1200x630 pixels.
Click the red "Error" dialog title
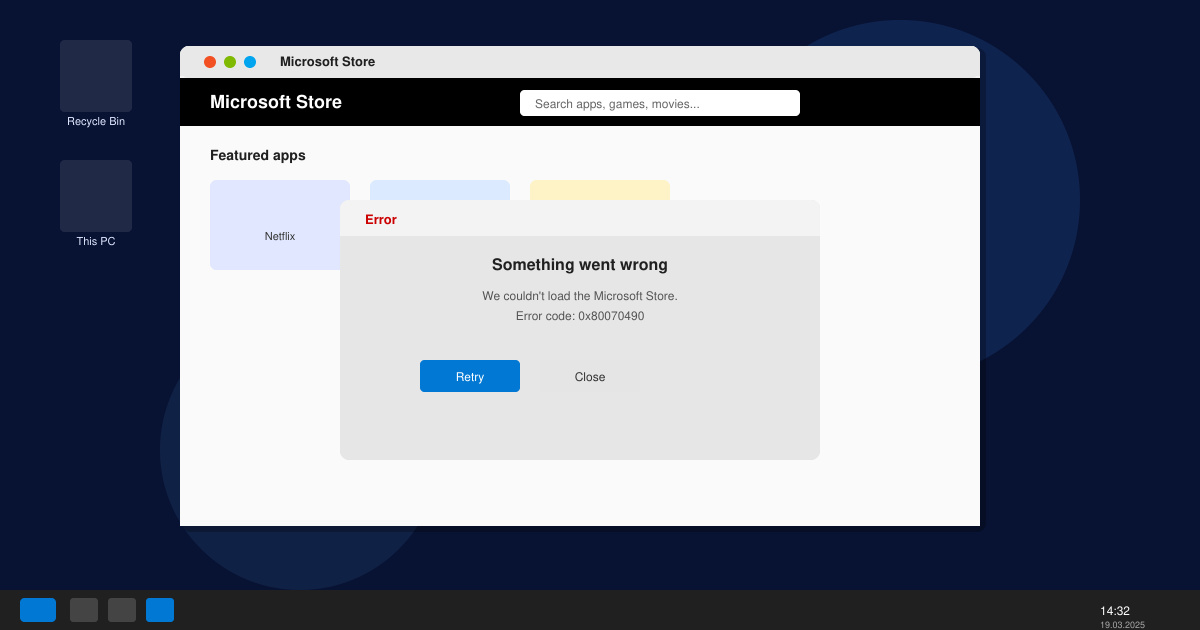(381, 219)
